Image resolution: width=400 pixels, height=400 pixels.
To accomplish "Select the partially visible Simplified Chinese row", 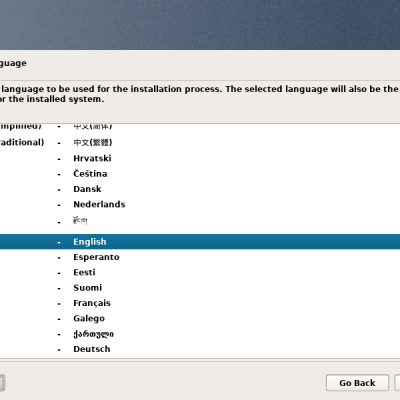I will (200, 128).
